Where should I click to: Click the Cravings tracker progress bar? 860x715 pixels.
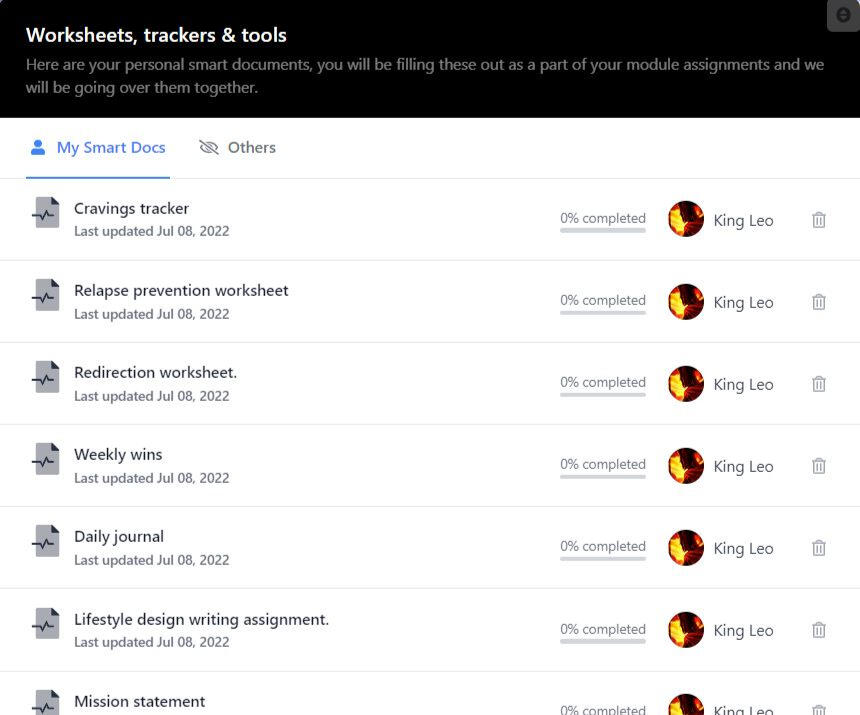tap(602, 231)
